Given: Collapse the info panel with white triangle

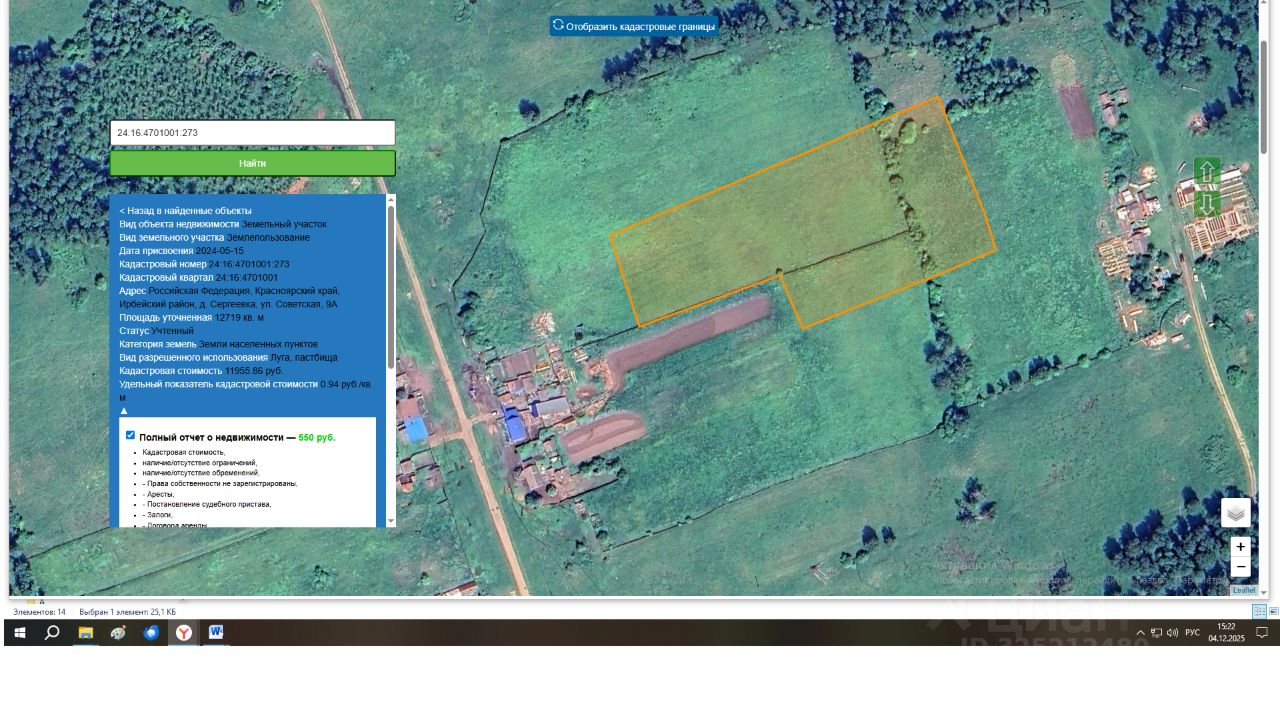Looking at the screenshot, I should (x=124, y=411).
